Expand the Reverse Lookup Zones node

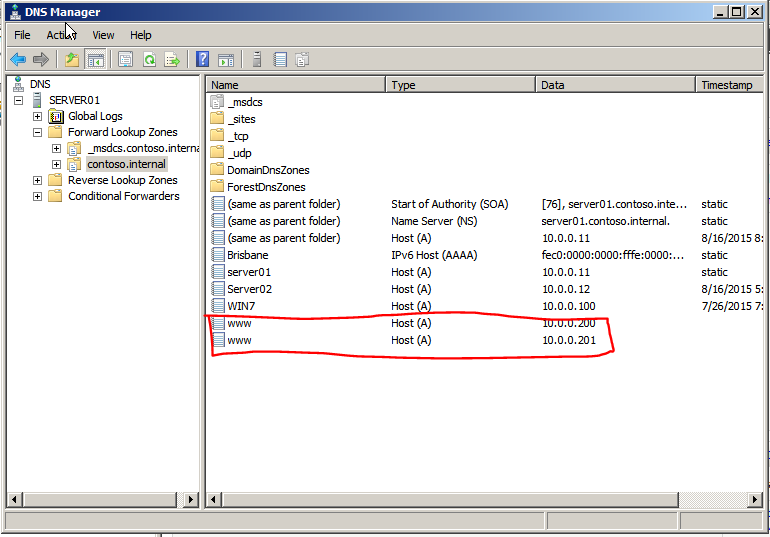[x=37, y=180]
